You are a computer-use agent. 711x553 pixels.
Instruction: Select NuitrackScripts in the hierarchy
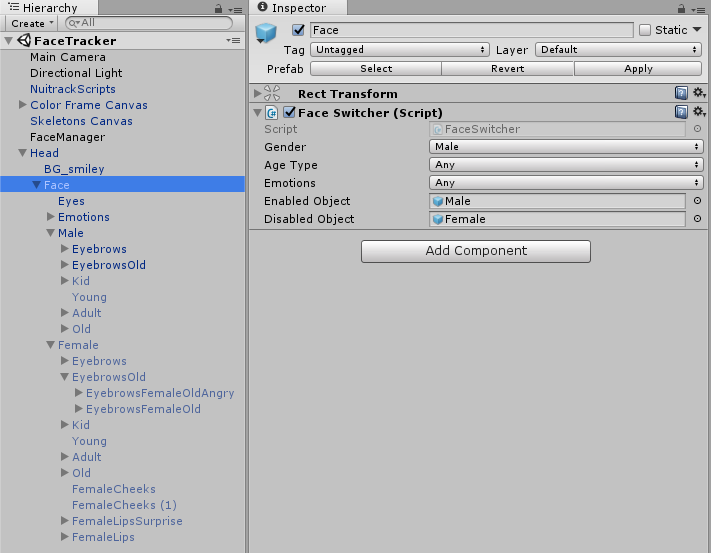[73, 89]
